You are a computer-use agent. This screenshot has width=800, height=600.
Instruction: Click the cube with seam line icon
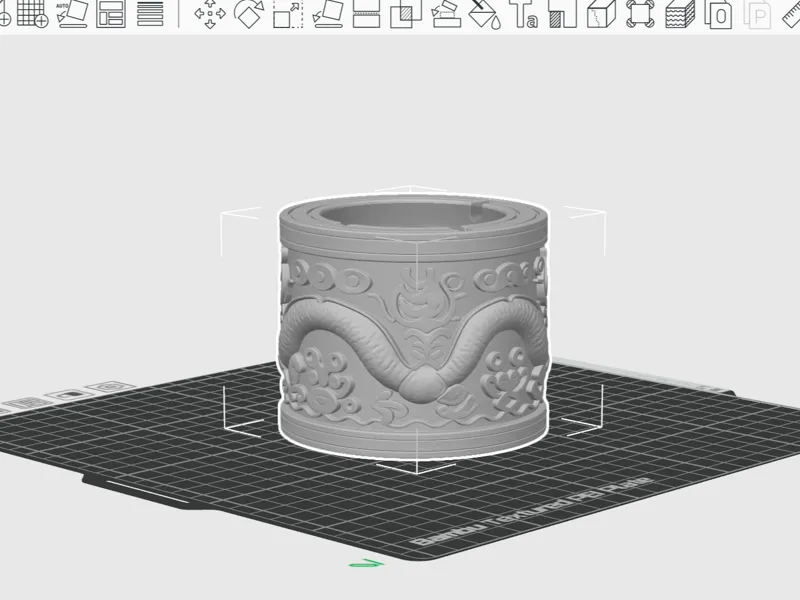pyautogui.click(x=602, y=13)
